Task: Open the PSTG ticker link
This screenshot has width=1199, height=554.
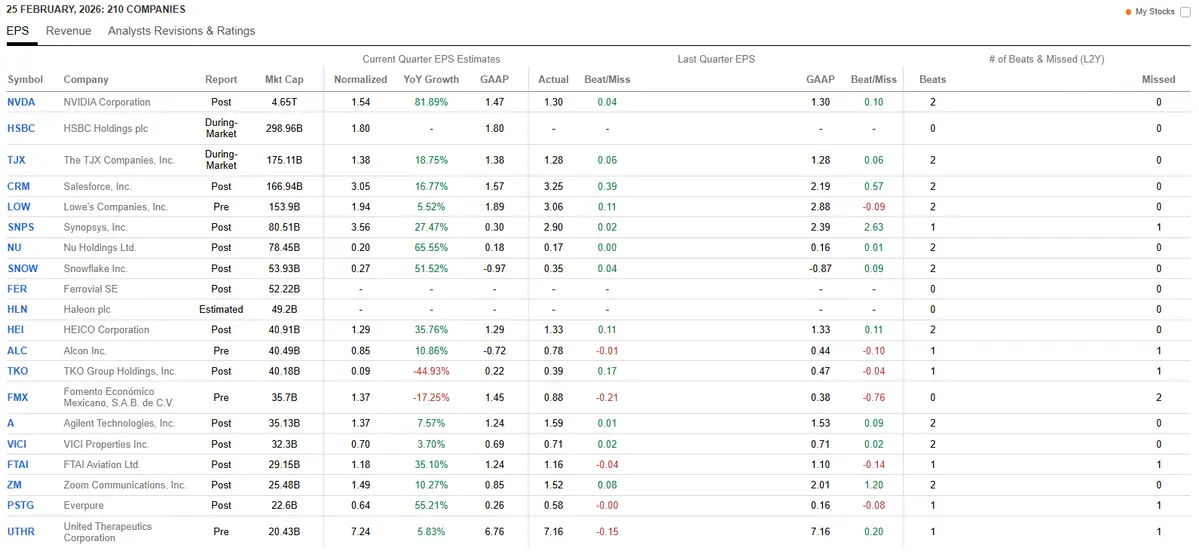Action: pyautogui.click(x=21, y=506)
